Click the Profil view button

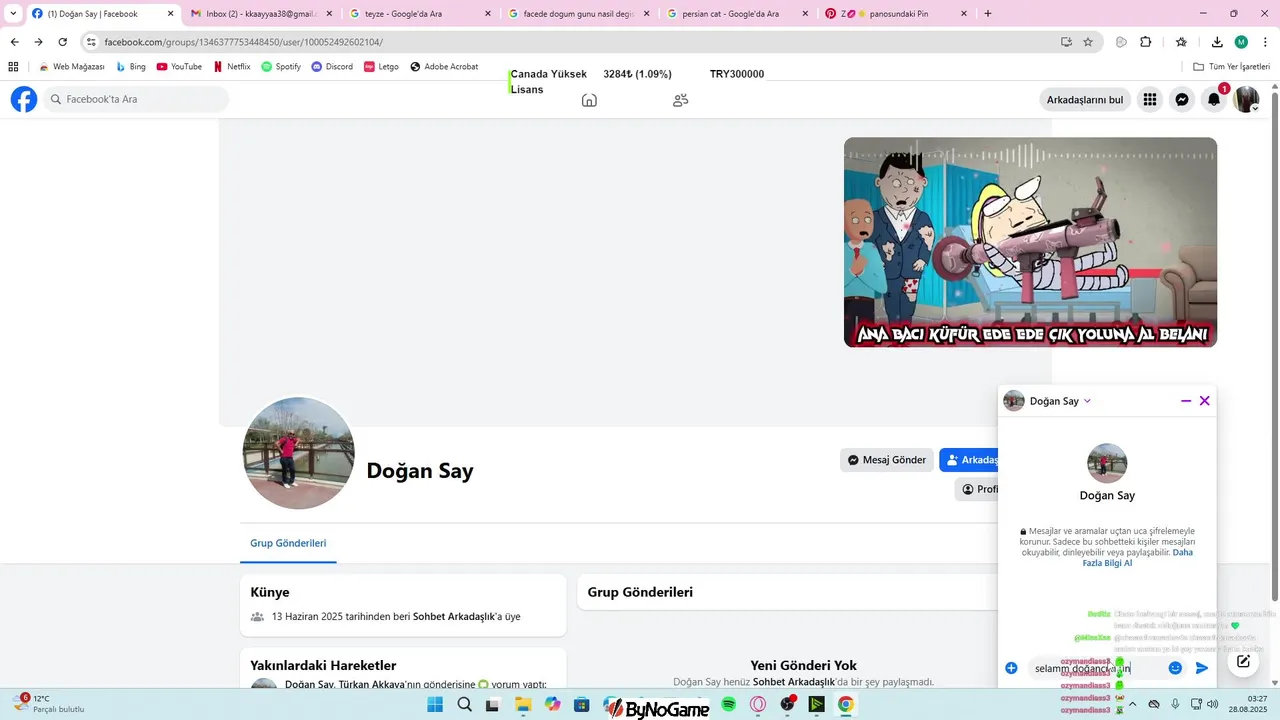click(977, 489)
